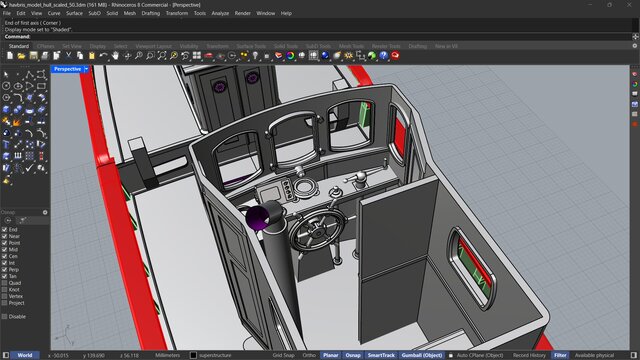
Task: Click the light bulb visibility icon
Action: click(255, 56)
